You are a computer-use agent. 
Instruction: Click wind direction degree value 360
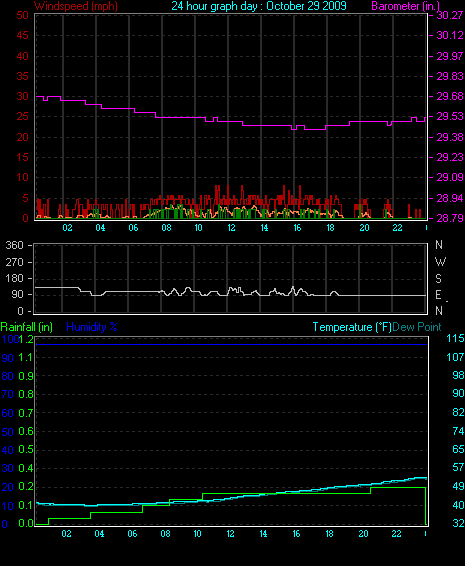(14, 245)
